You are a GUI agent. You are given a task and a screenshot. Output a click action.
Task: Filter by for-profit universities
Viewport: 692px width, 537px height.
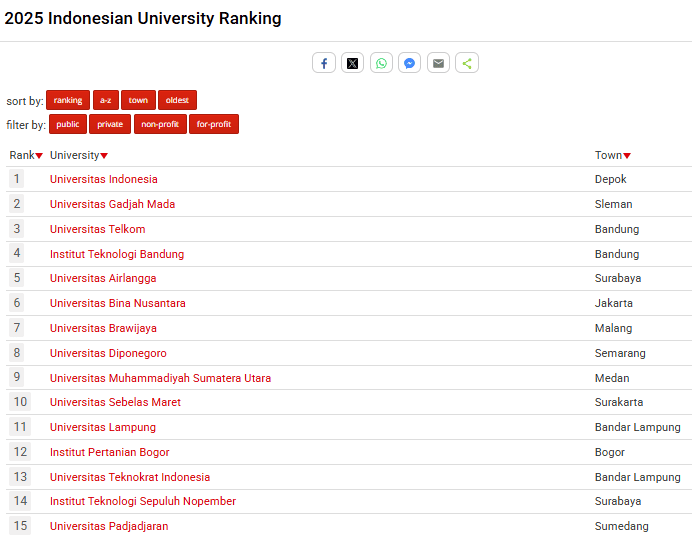click(x=214, y=124)
